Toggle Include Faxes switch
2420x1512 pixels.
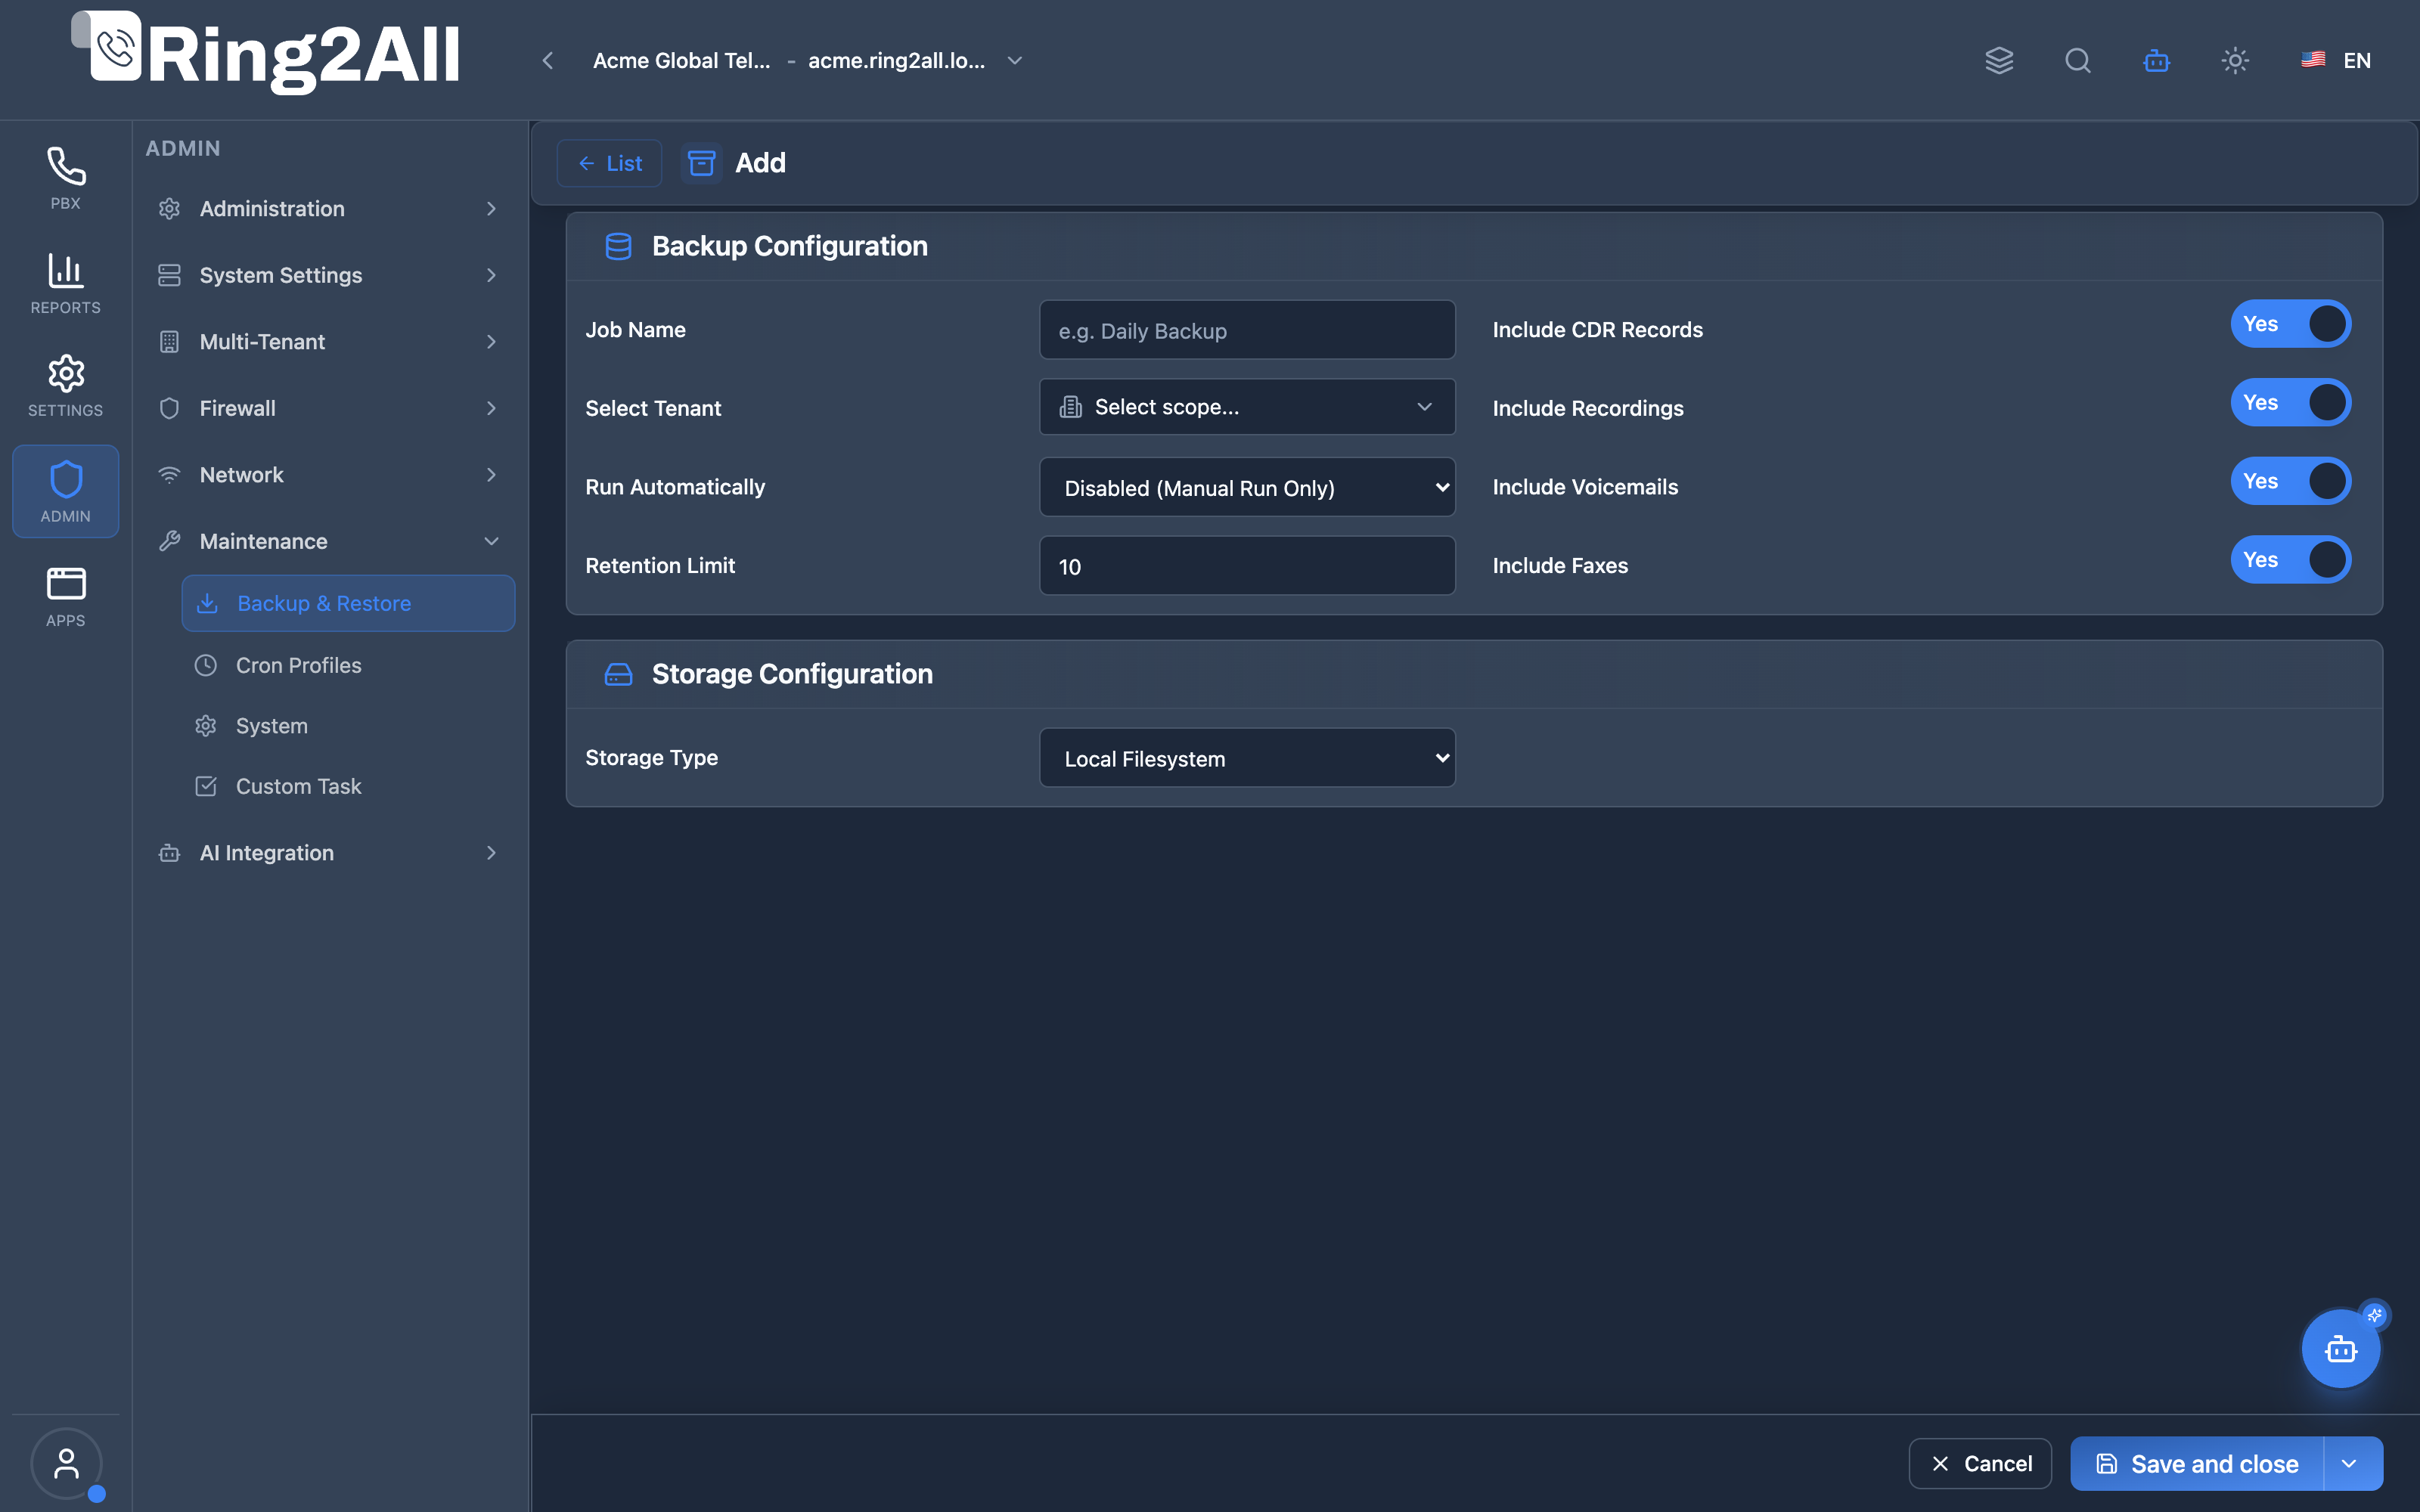coord(2290,559)
